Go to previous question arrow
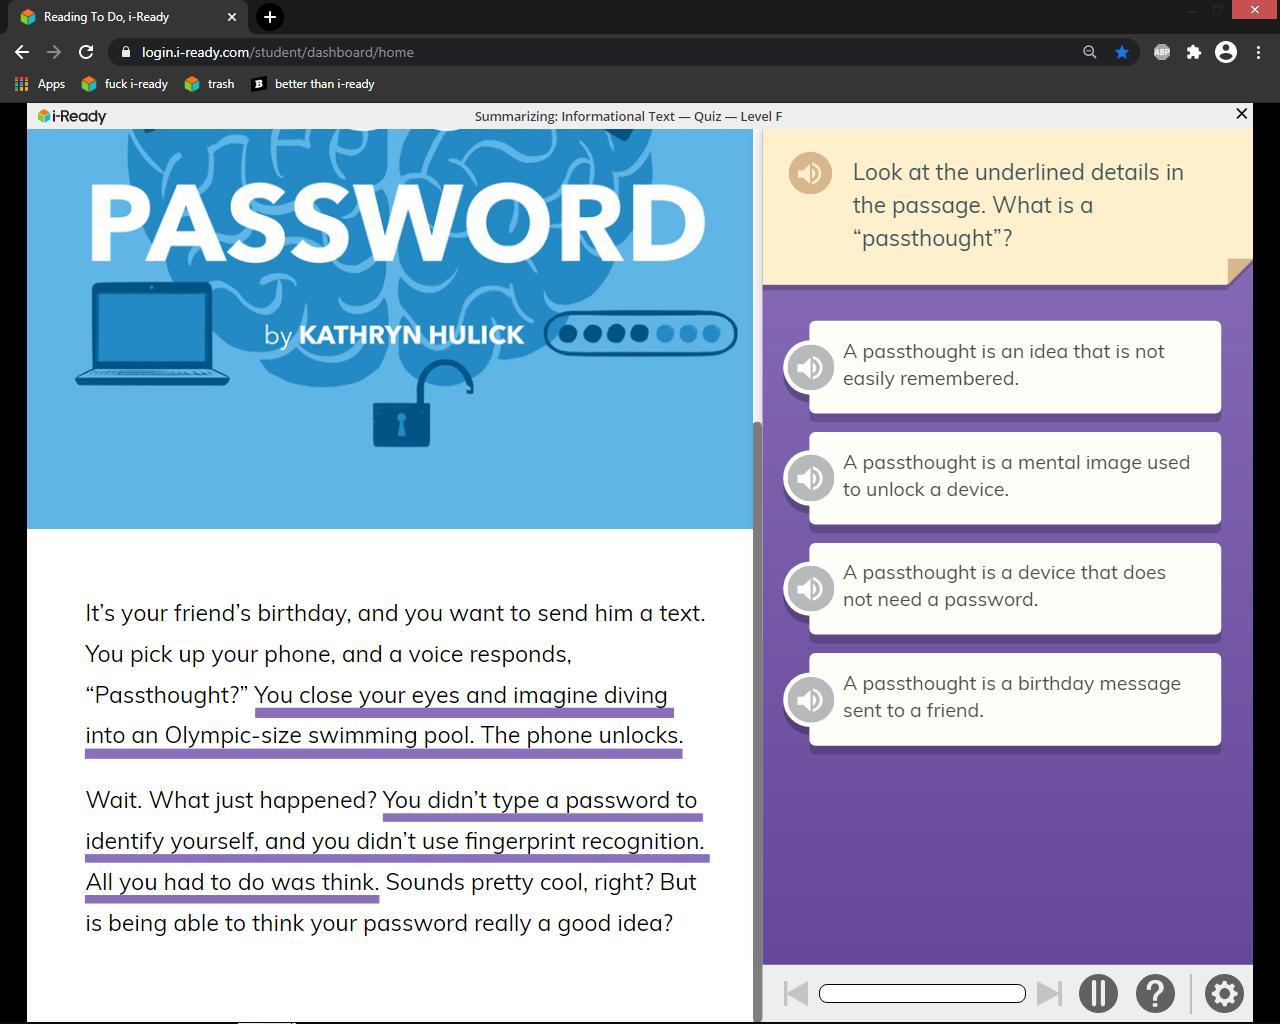1280x1024 pixels. 796,993
